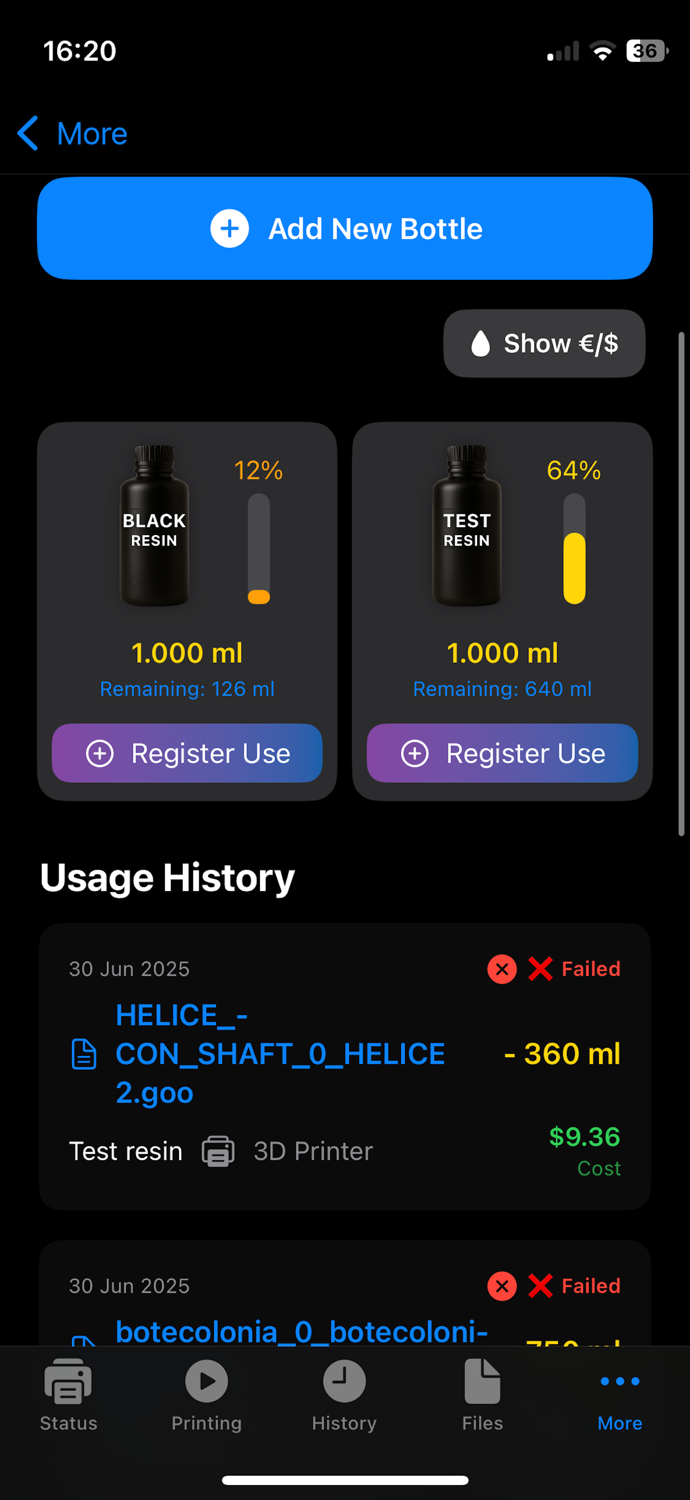Go back using the More chevron
The image size is (690, 1500).
coord(29,133)
